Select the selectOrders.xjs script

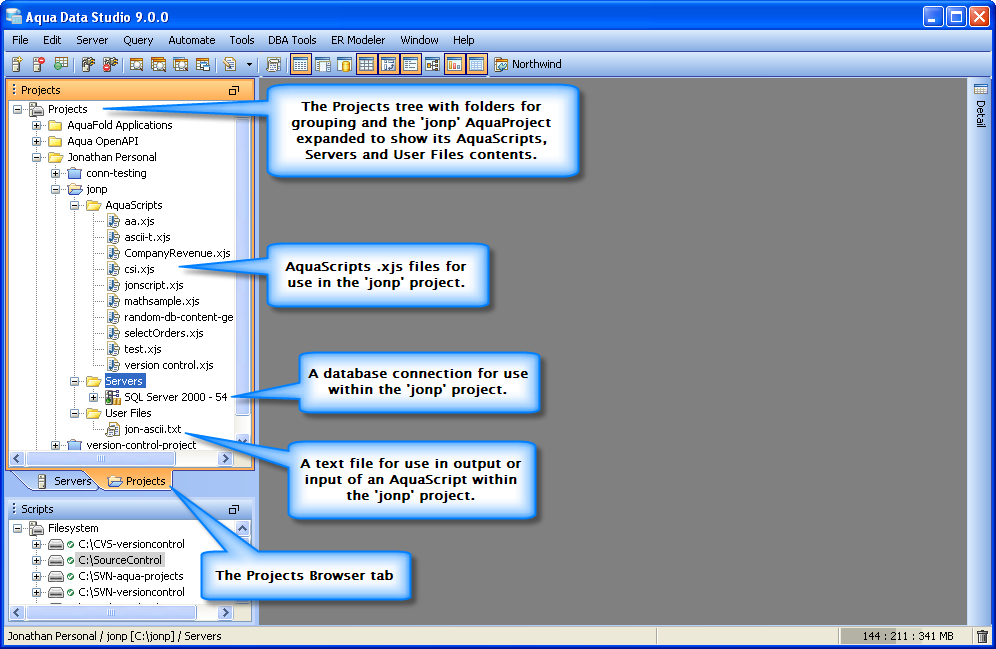[x=164, y=333]
